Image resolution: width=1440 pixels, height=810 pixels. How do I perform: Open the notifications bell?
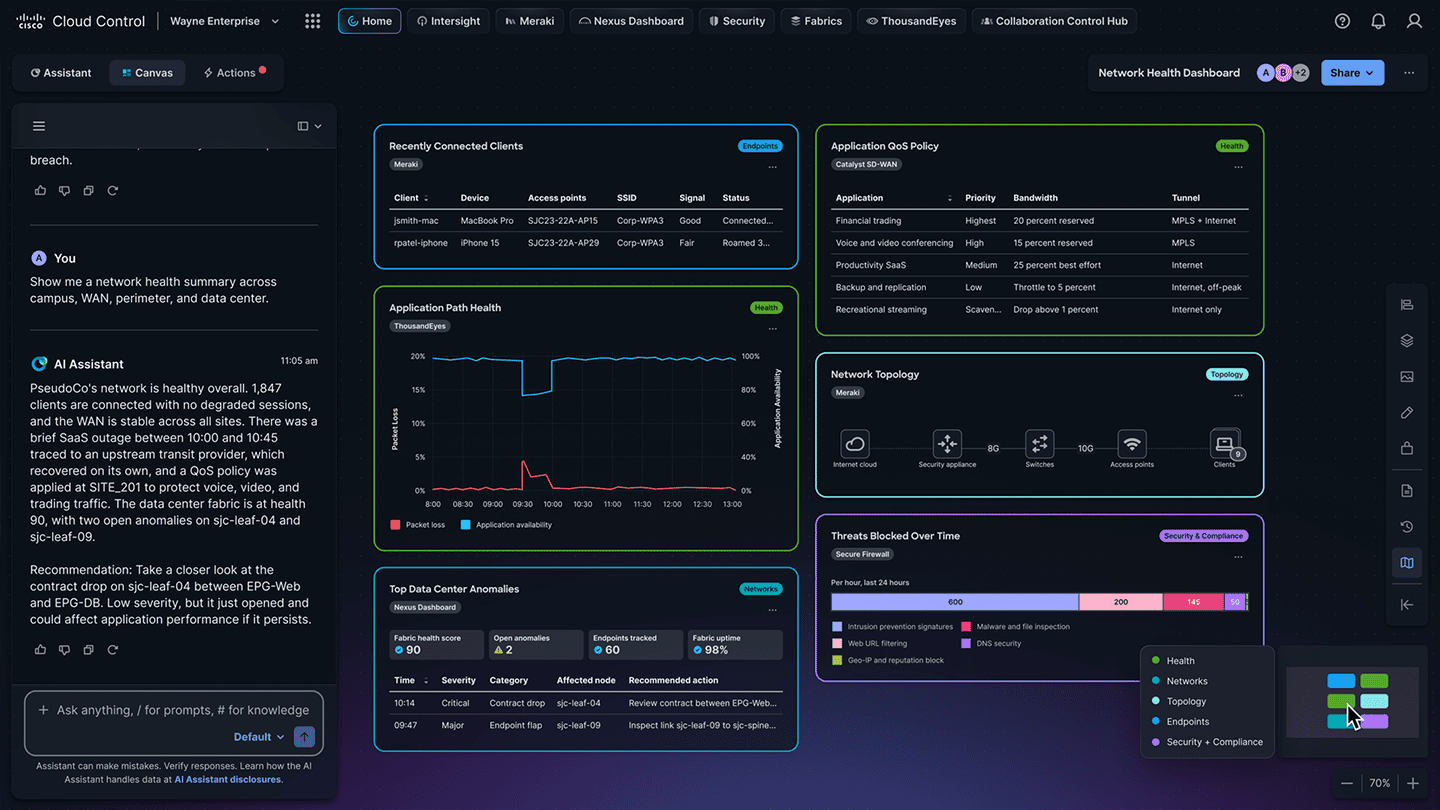pos(1379,21)
